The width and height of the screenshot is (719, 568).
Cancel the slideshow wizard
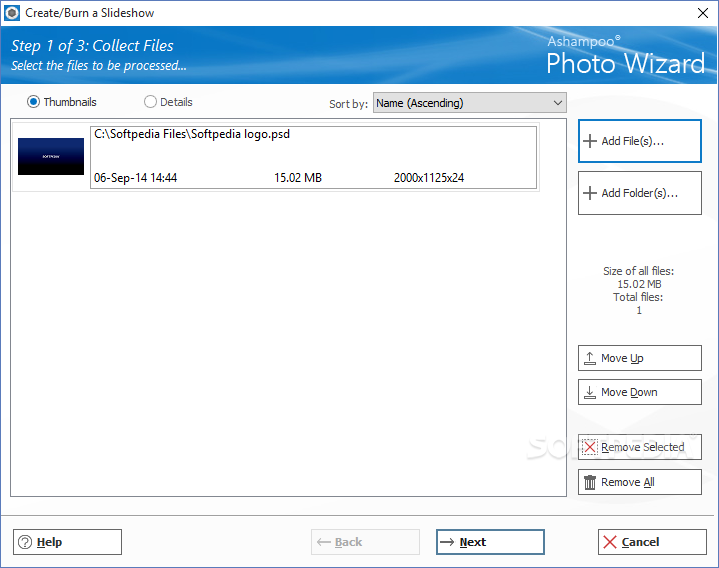coord(652,542)
